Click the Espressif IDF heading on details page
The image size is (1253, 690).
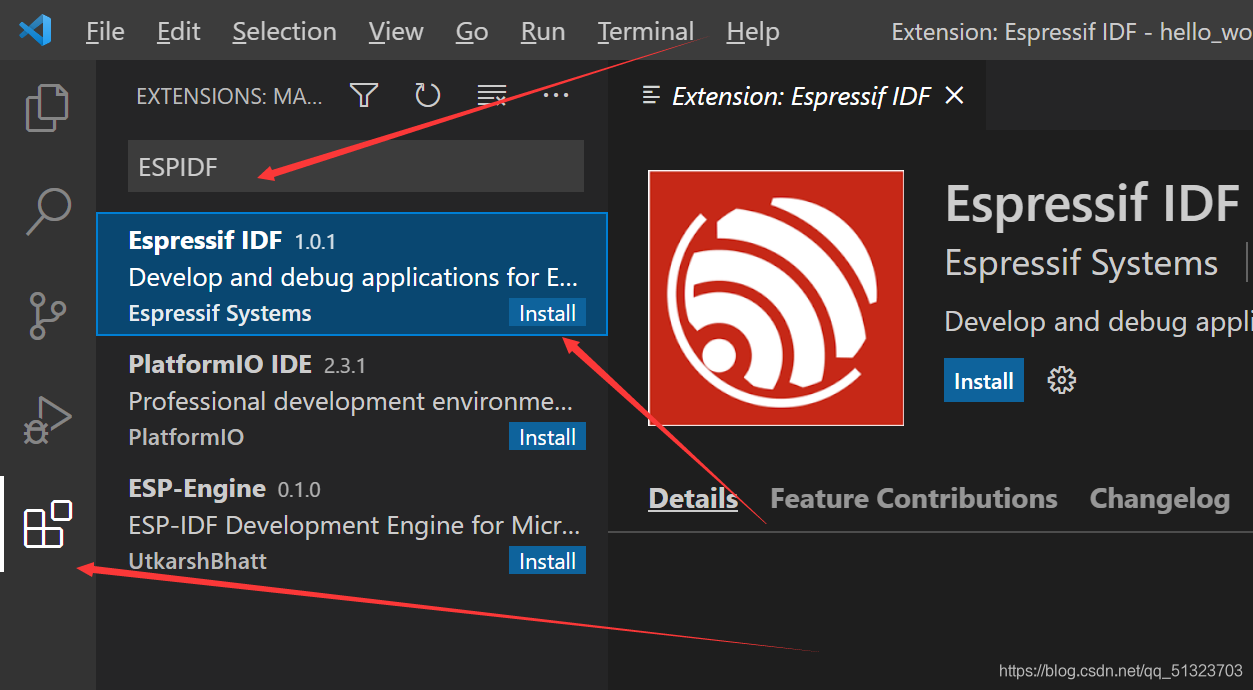(x=1092, y=204)
